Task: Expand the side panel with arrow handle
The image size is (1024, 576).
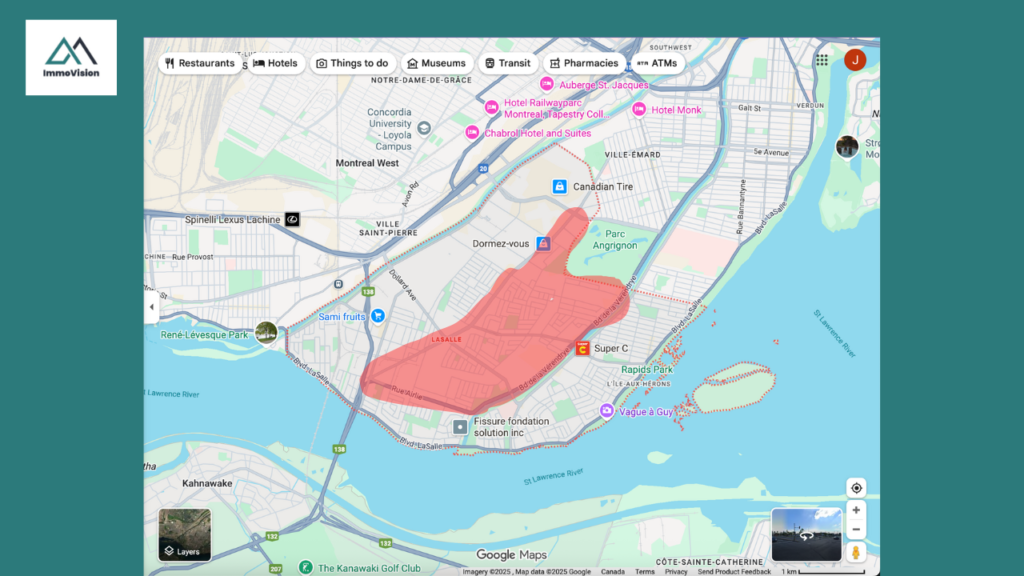Action: (x=152, y=307)
